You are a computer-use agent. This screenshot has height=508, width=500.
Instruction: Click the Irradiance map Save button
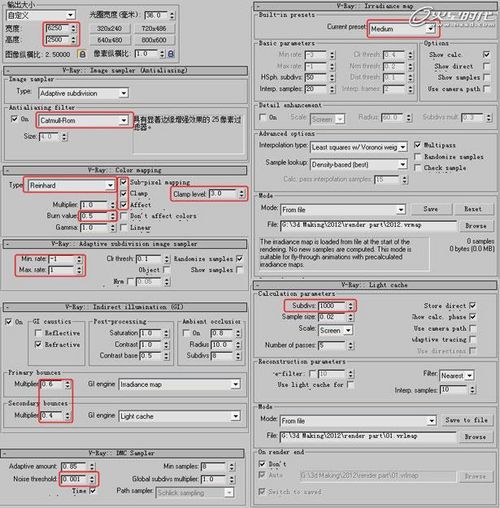pyautogui.click(x=431, y=209)
